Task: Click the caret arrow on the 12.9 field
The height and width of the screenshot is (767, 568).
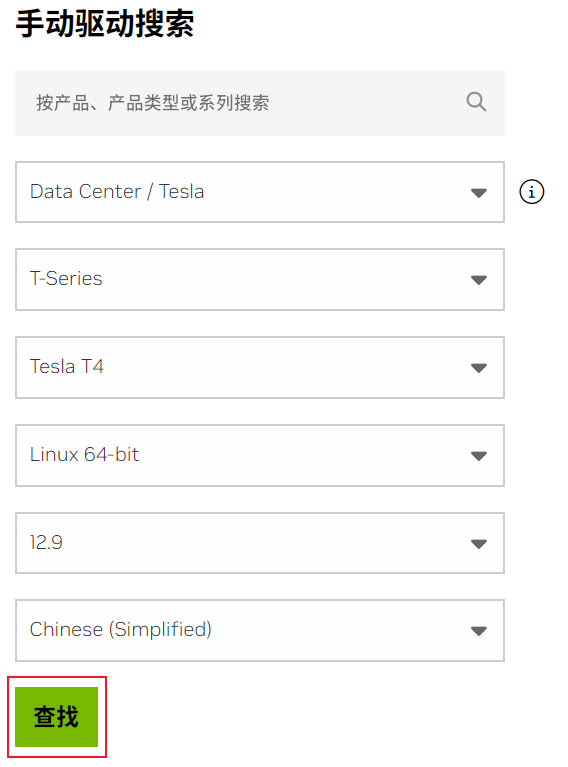Action: [478, 543]
